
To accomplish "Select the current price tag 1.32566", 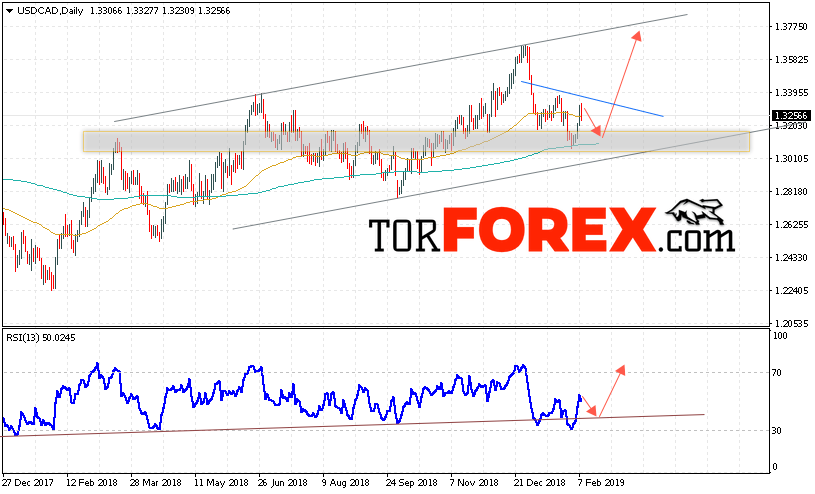I will tap(790, 115).
